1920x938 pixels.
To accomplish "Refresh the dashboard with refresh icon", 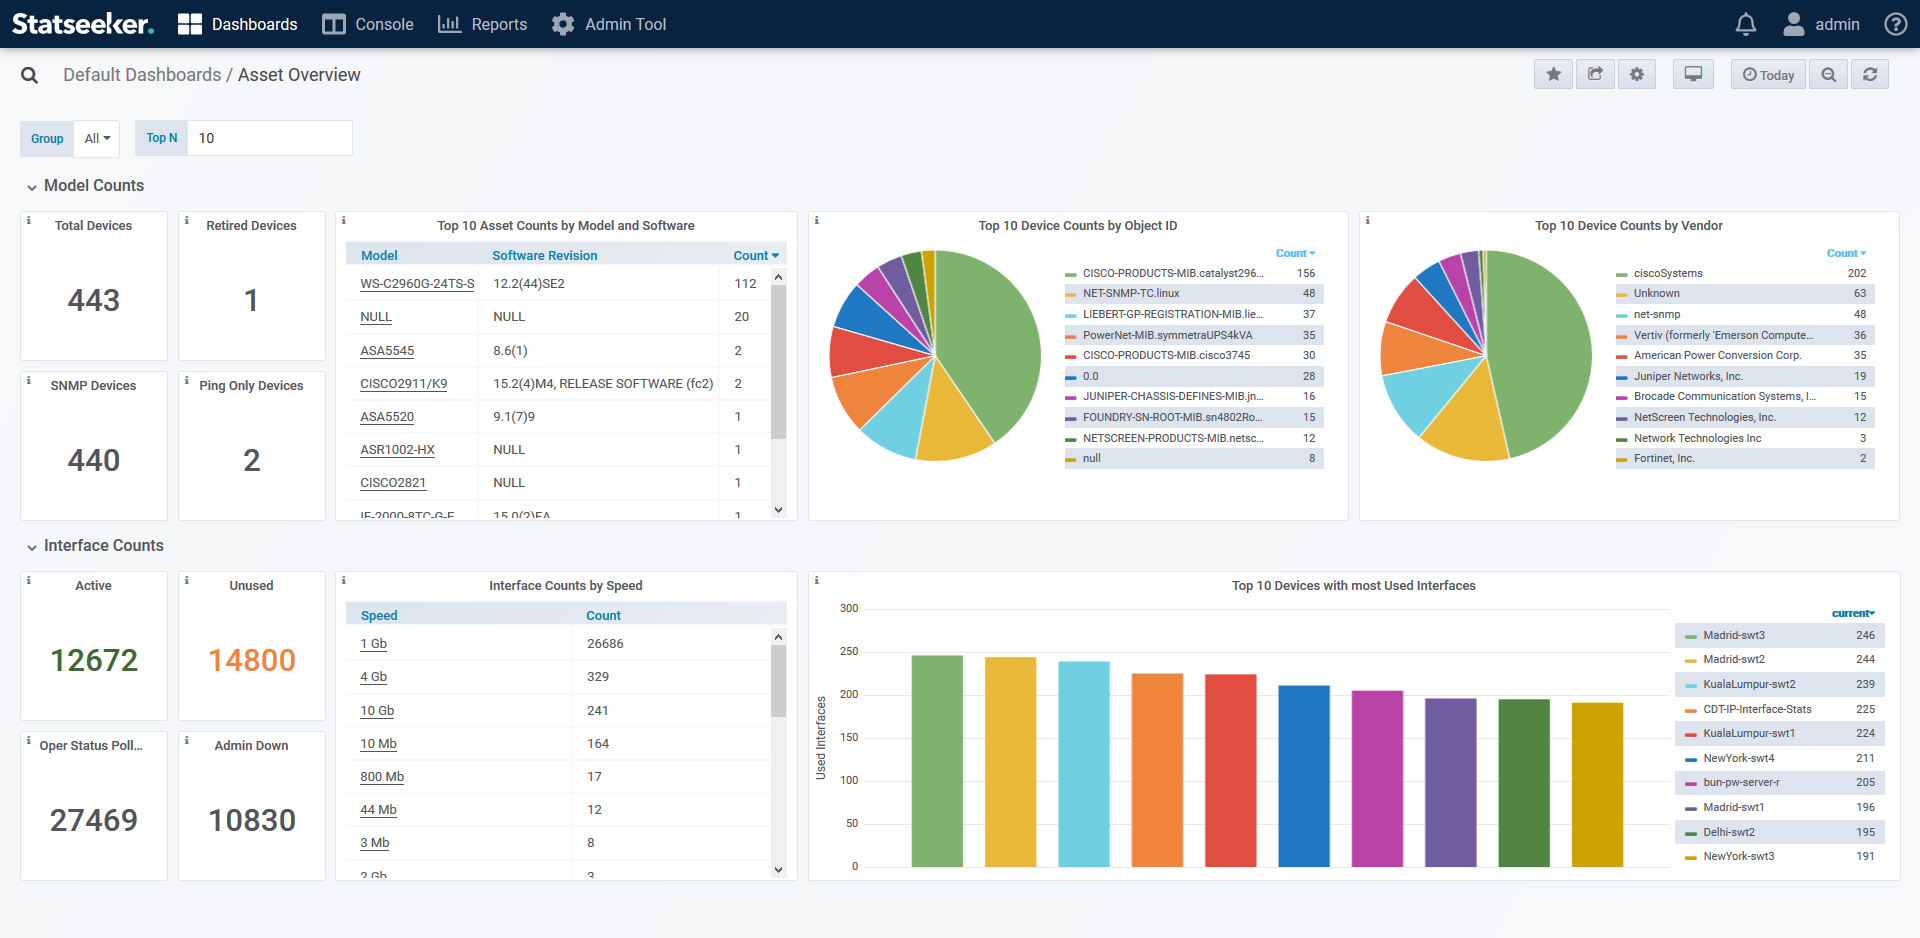I will coord(1870,74).
